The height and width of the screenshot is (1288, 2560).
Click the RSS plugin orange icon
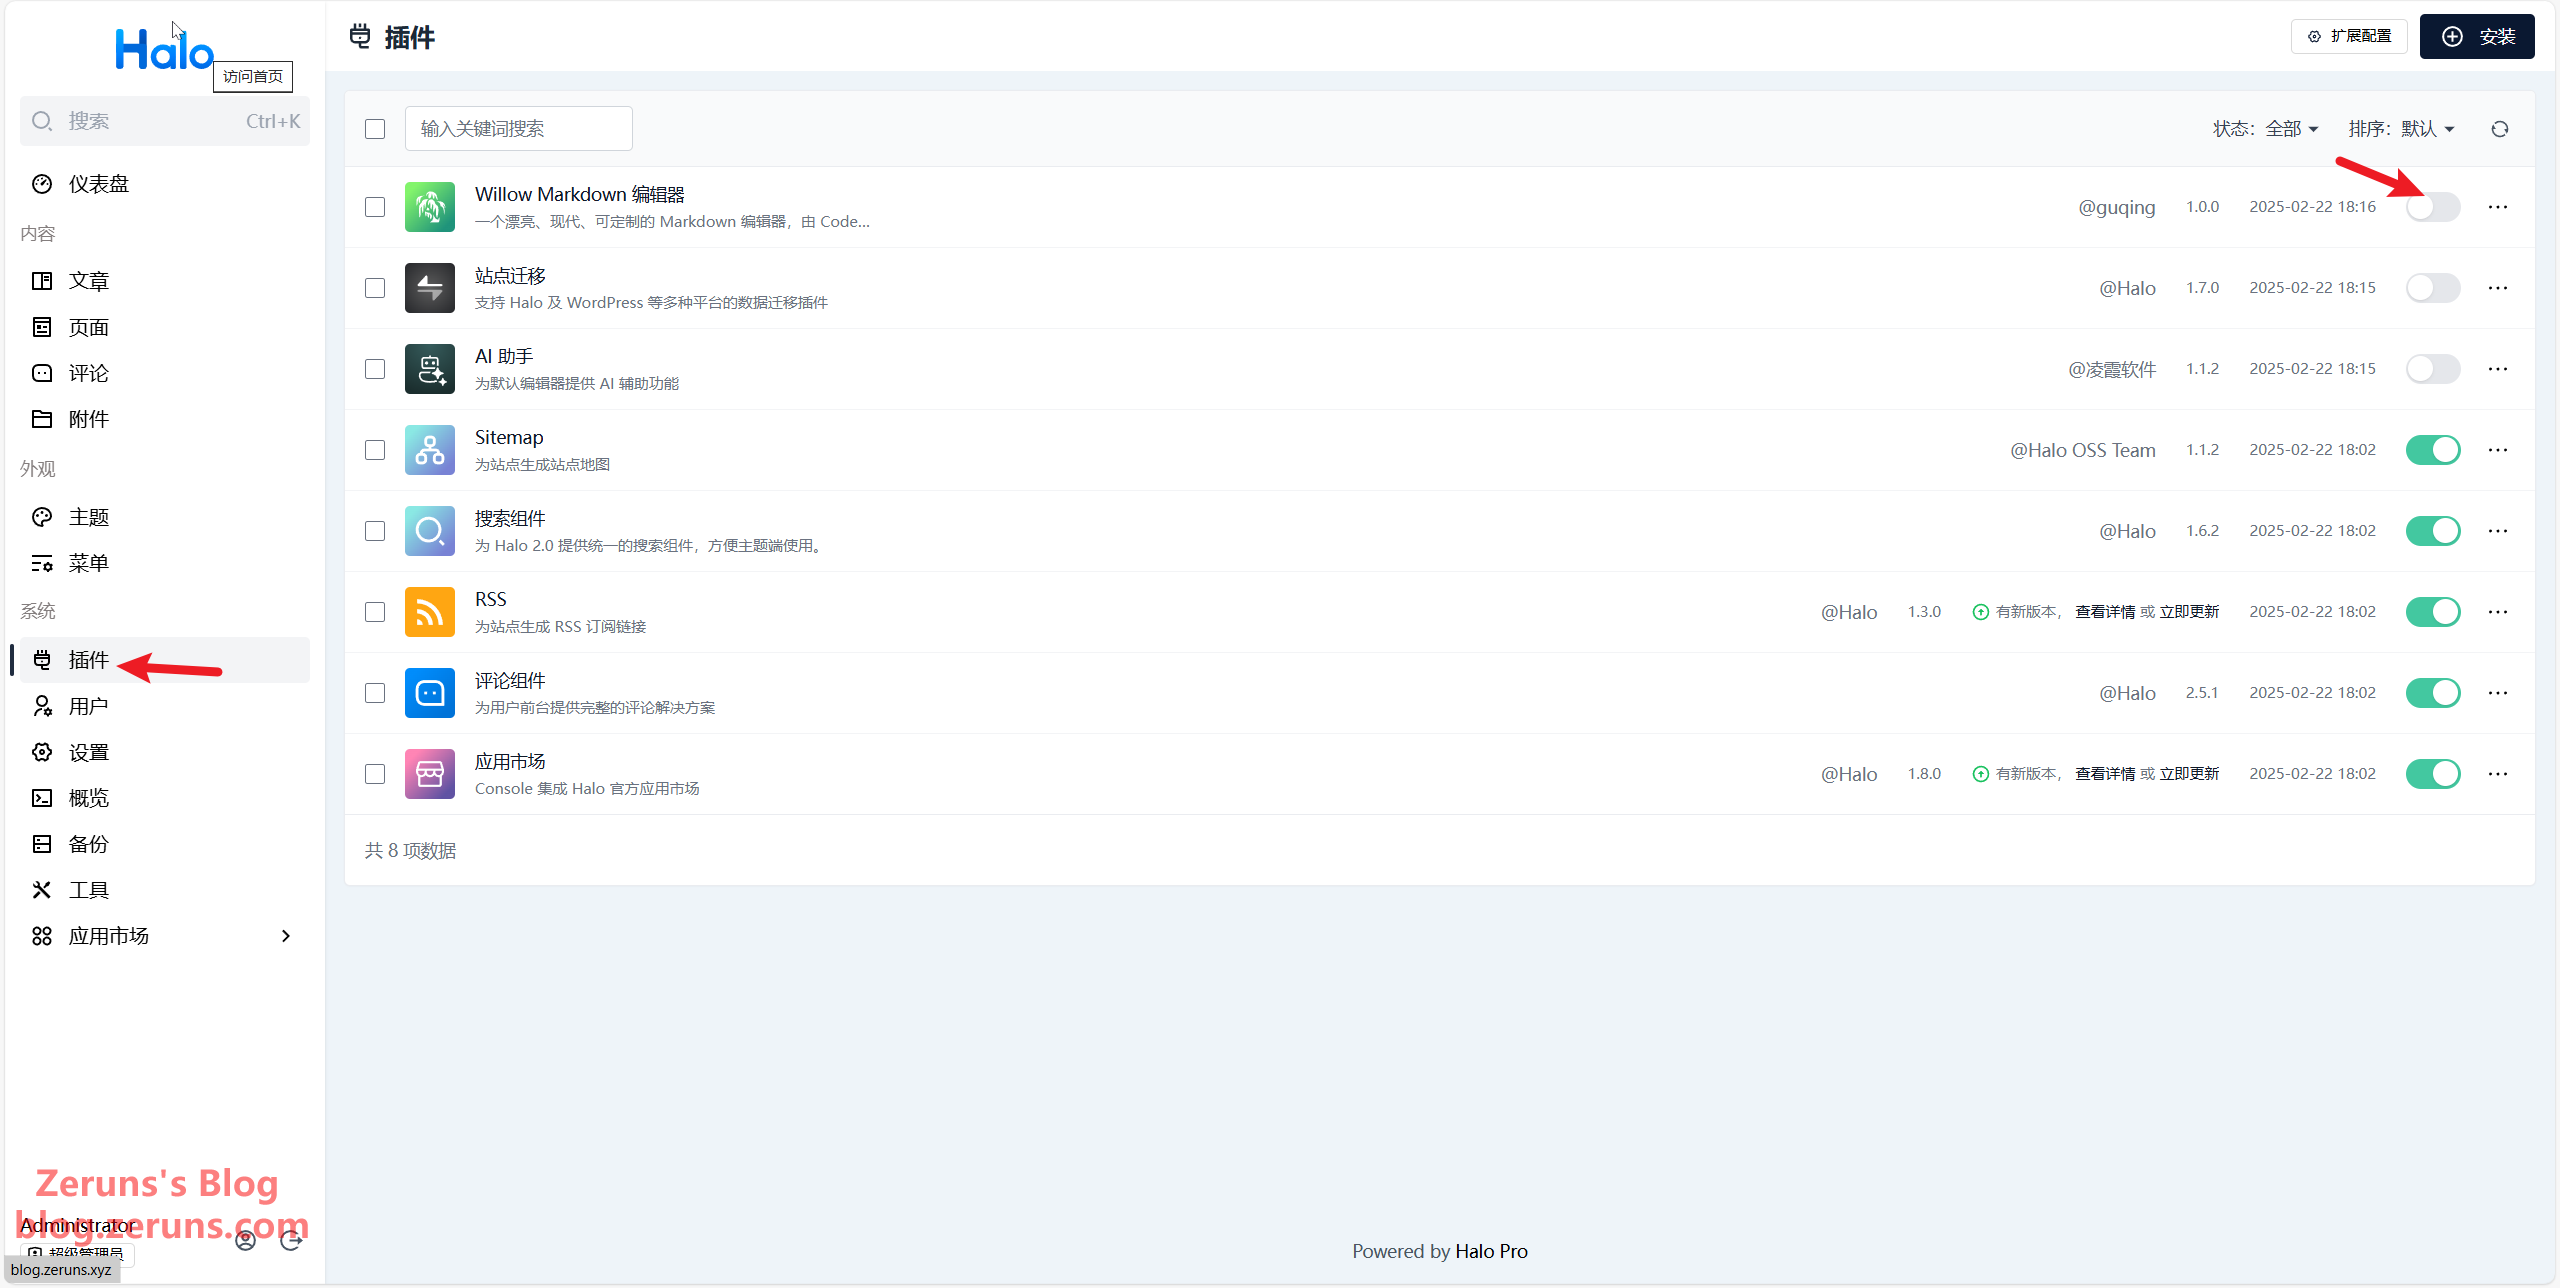[x=430, y=612]
